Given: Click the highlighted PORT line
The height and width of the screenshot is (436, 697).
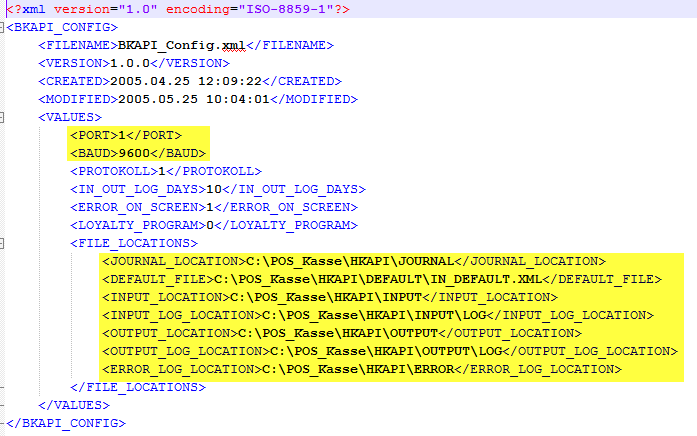Looking at the screenshot, I should click(125, 135).
